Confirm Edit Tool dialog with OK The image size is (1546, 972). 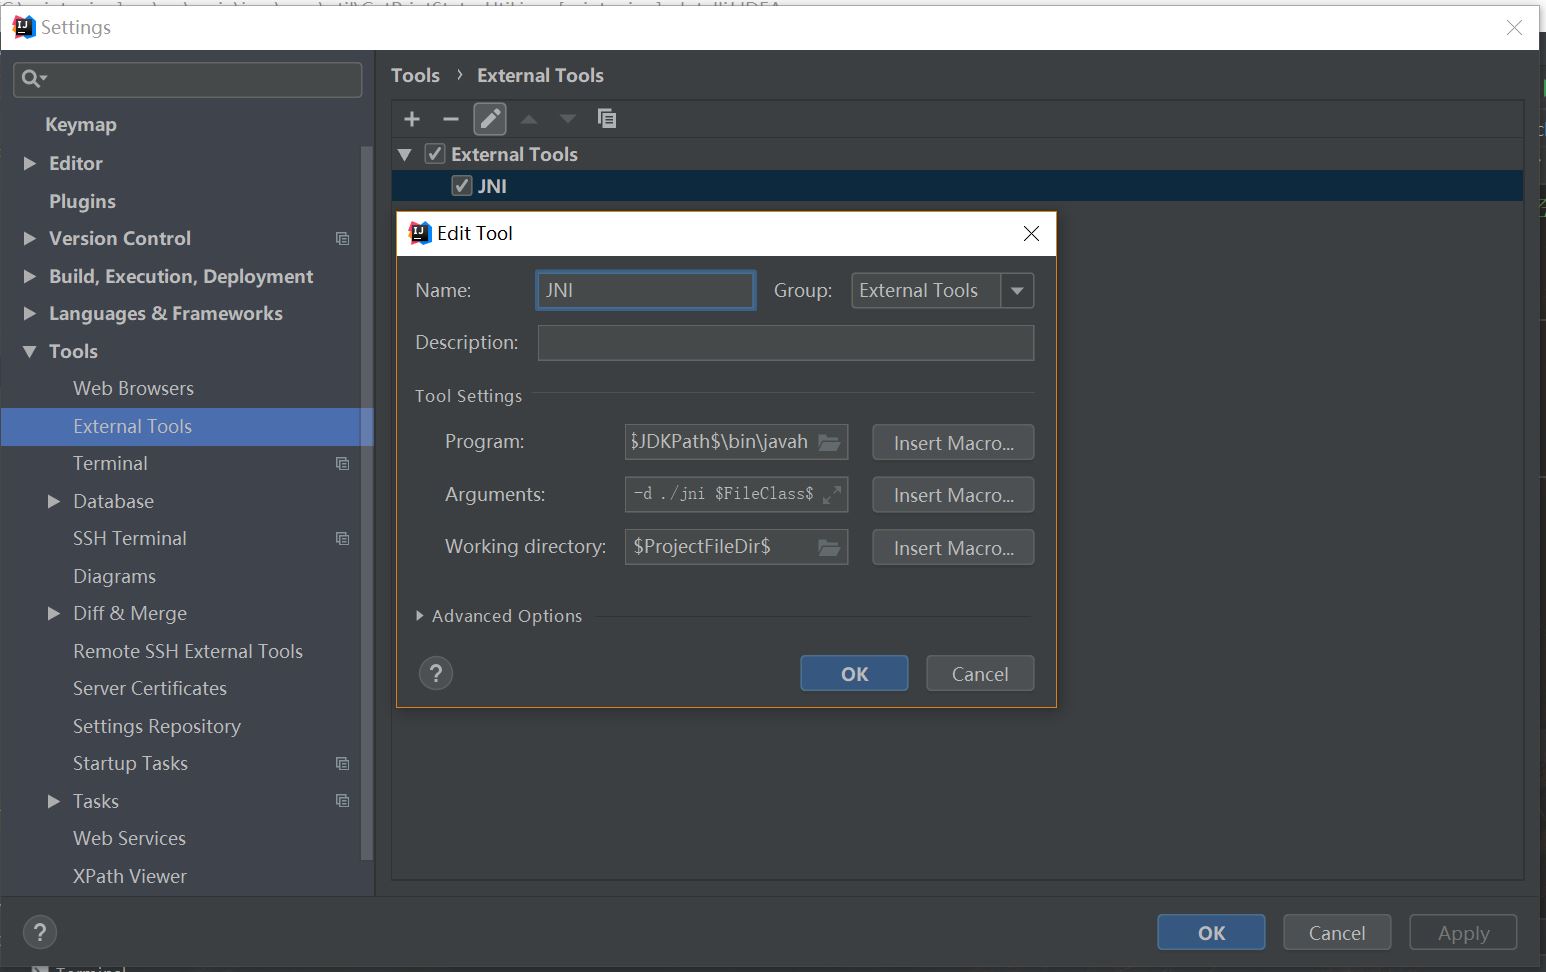point(854,673)
